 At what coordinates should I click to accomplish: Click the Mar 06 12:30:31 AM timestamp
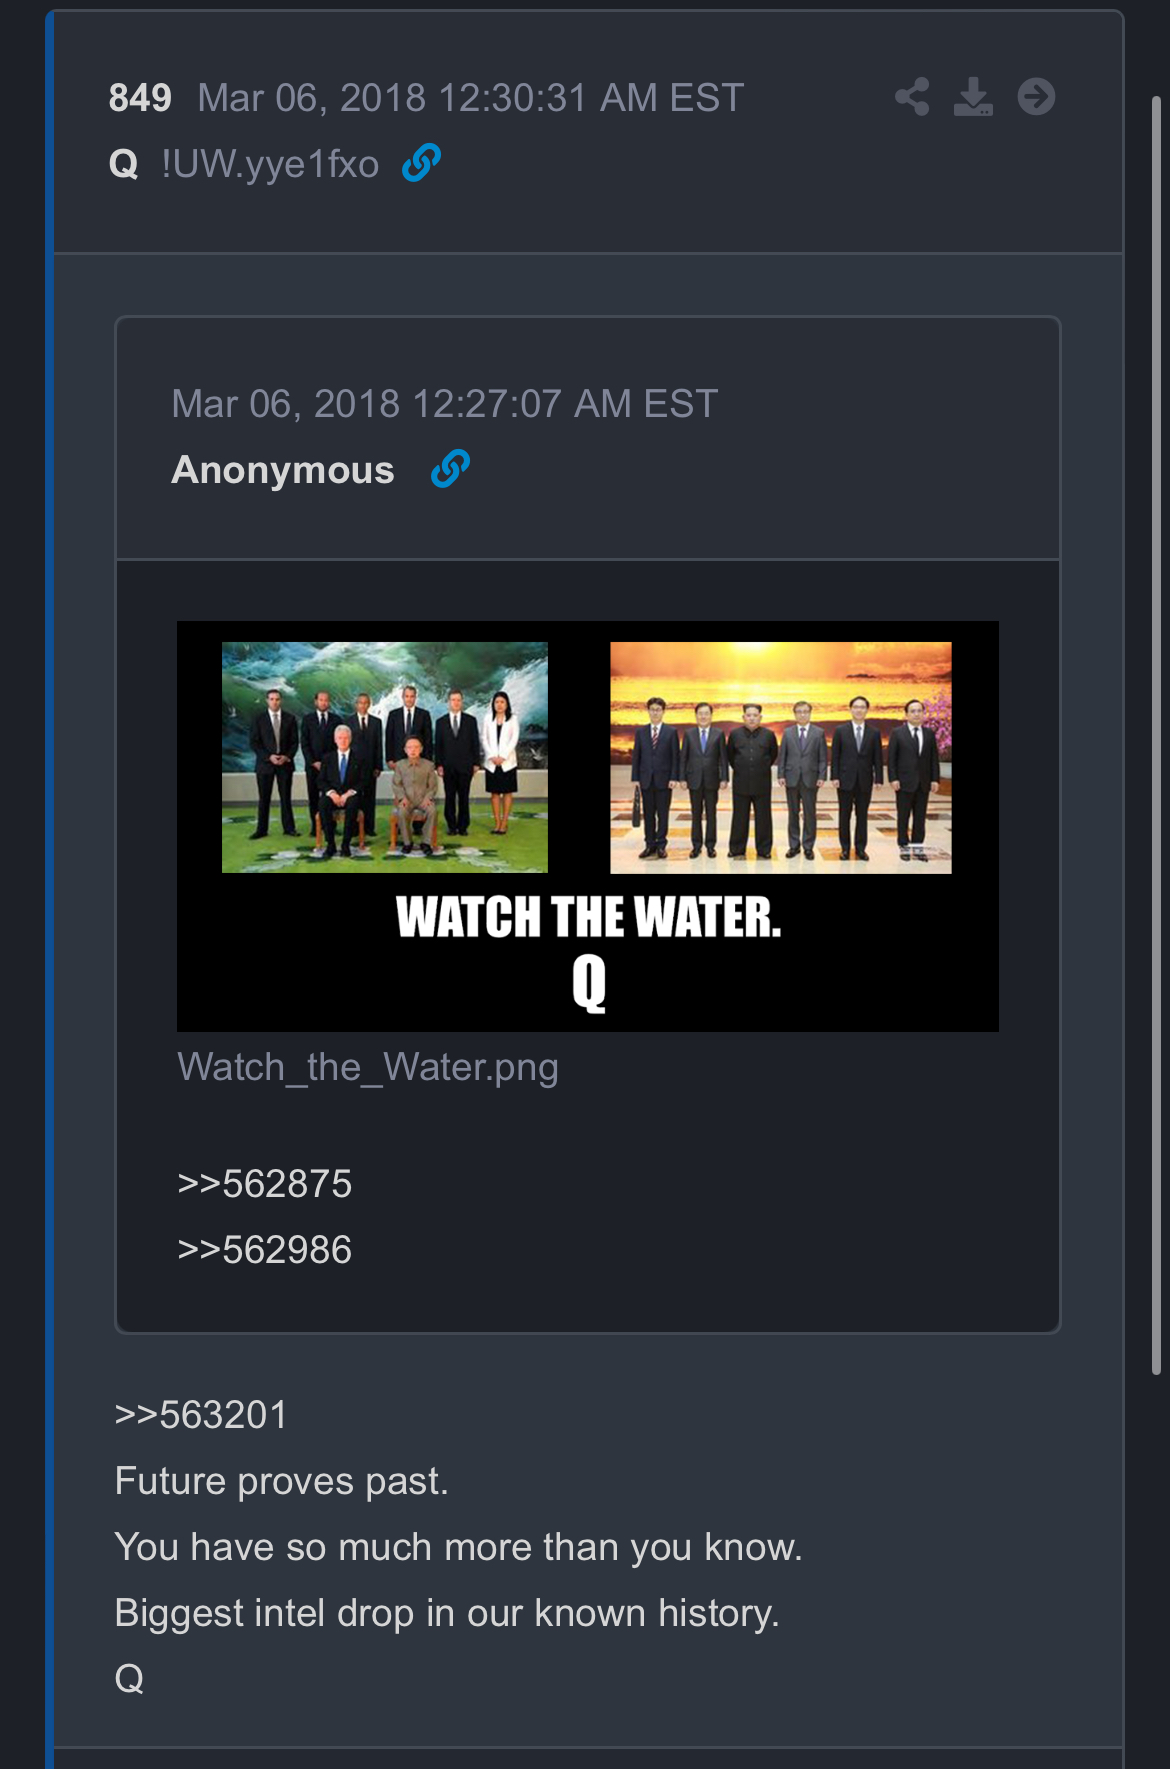pos(471,98)
